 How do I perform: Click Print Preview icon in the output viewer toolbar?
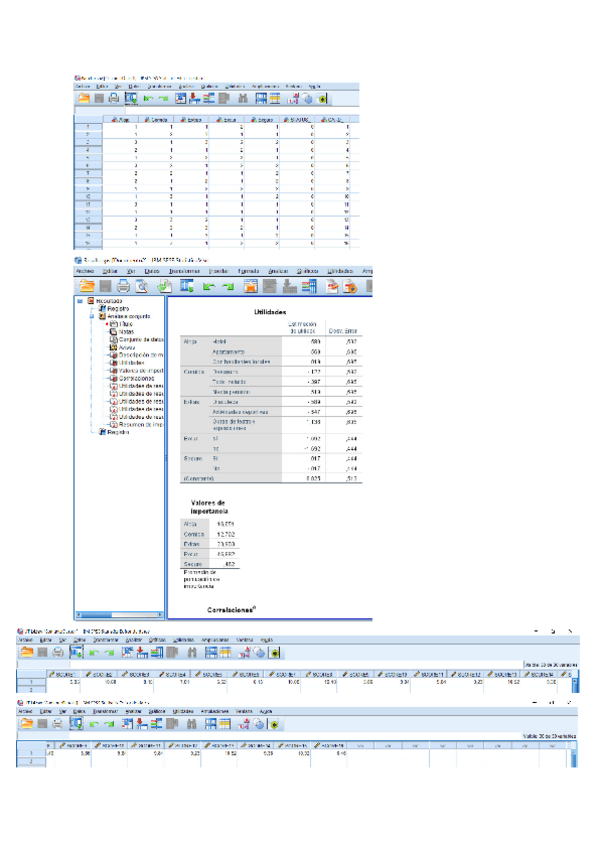click(141, 286)
